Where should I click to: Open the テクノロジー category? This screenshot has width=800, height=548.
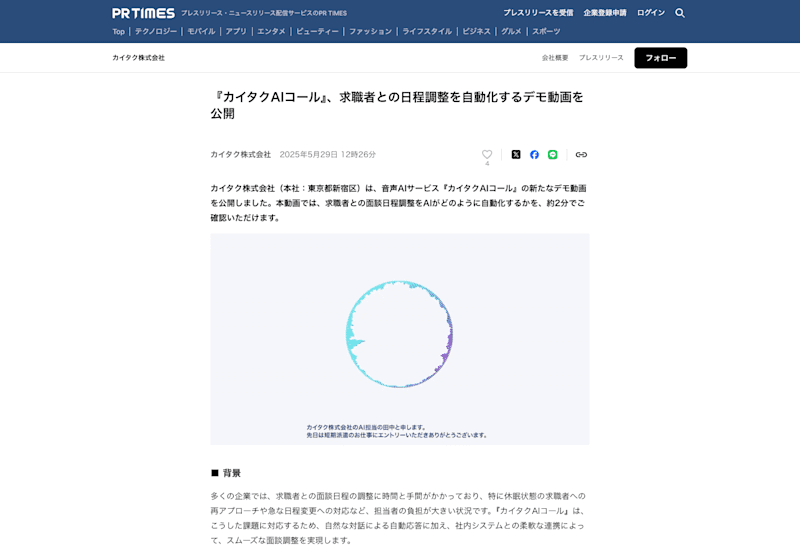pos(156,32)
